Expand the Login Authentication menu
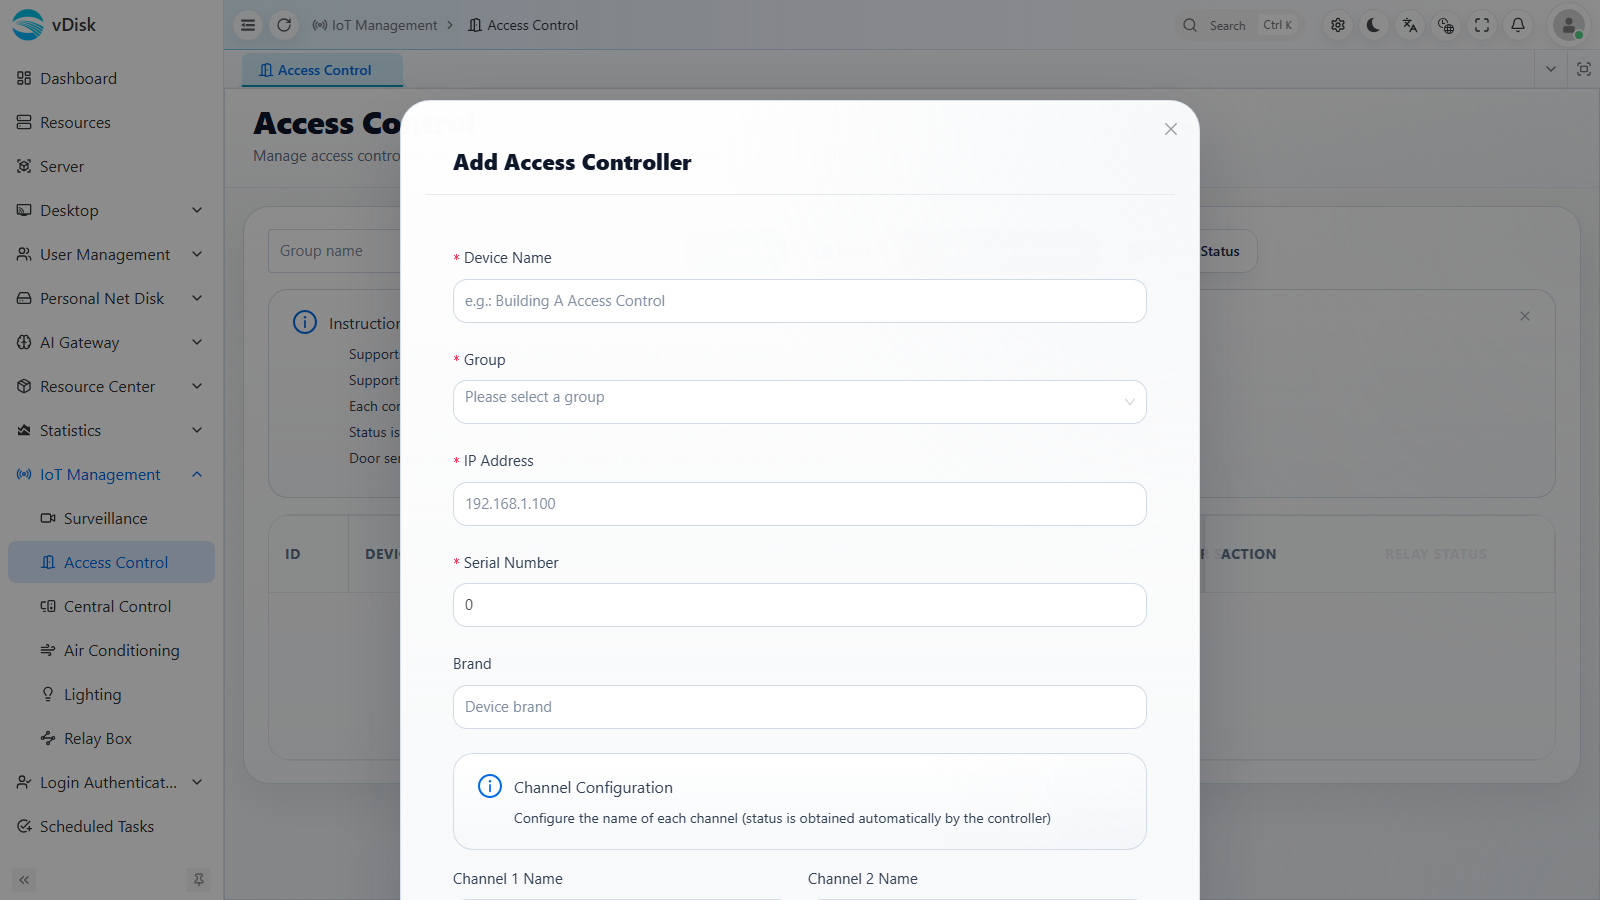The image size is (1600, 900). (x=111, y=782)
